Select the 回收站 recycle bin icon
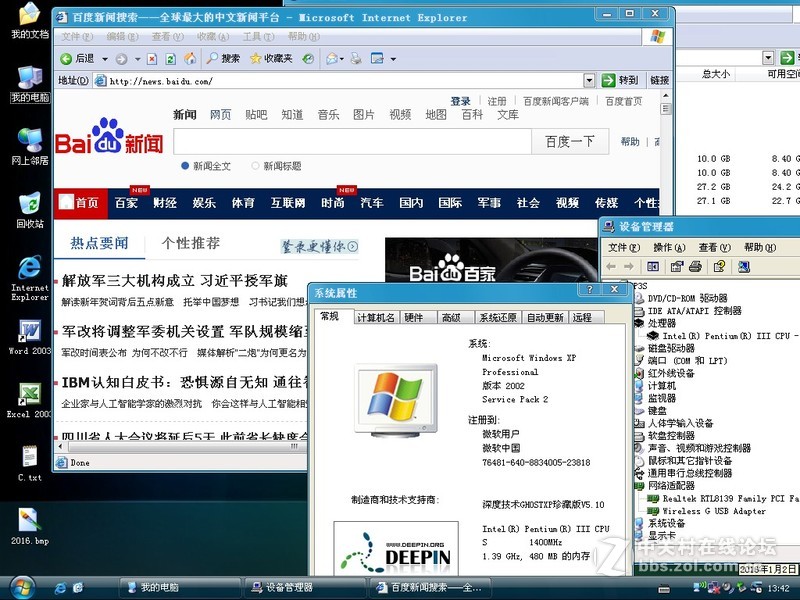800x600 pixels. click(x=30, y=210)
